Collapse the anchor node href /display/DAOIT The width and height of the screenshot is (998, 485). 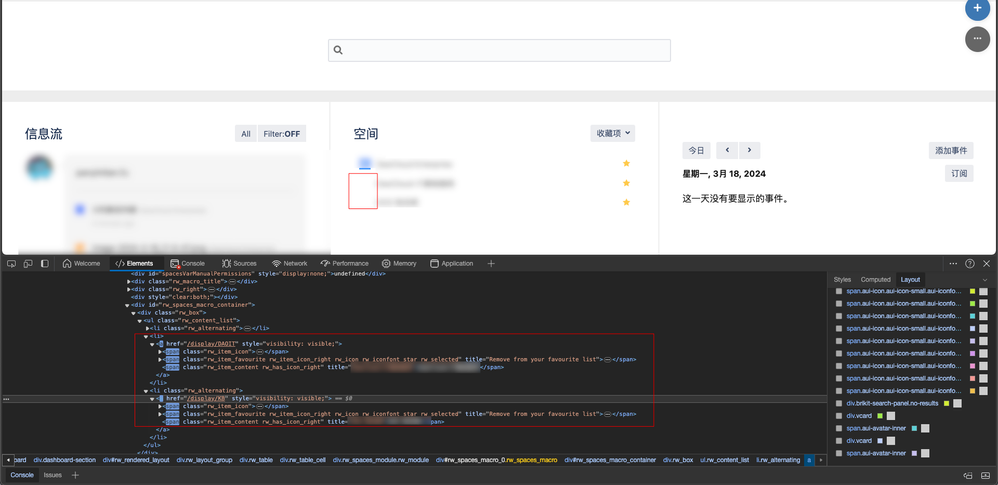point(153,344)
